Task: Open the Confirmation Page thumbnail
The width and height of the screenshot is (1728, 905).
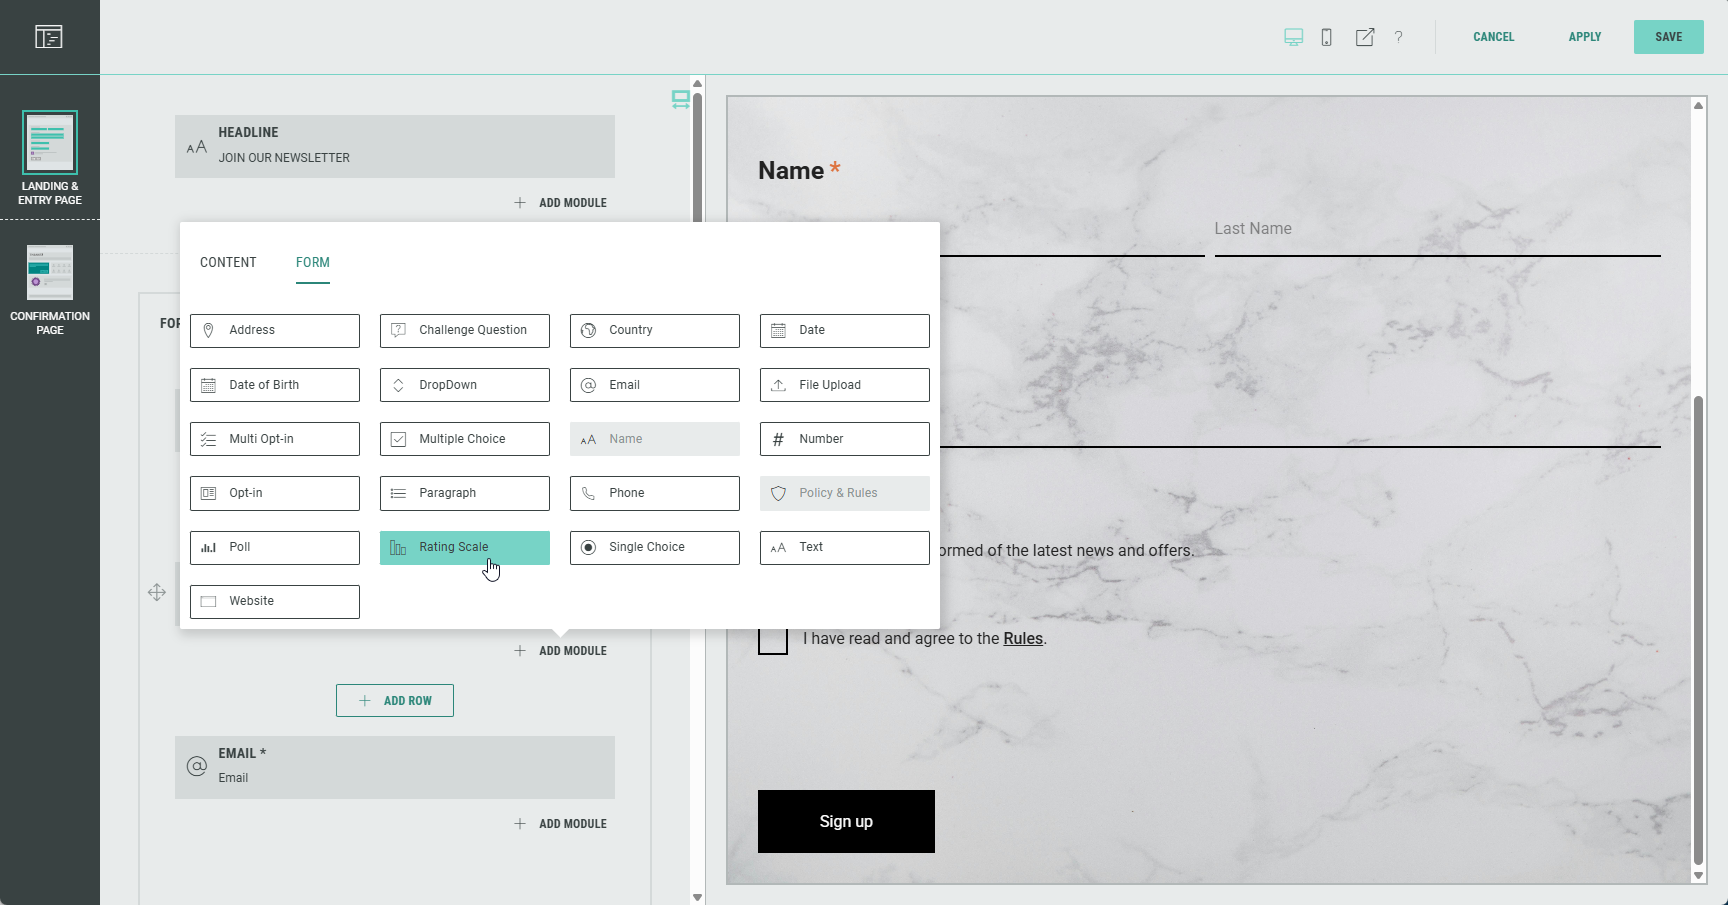Action: click(50, 273)
